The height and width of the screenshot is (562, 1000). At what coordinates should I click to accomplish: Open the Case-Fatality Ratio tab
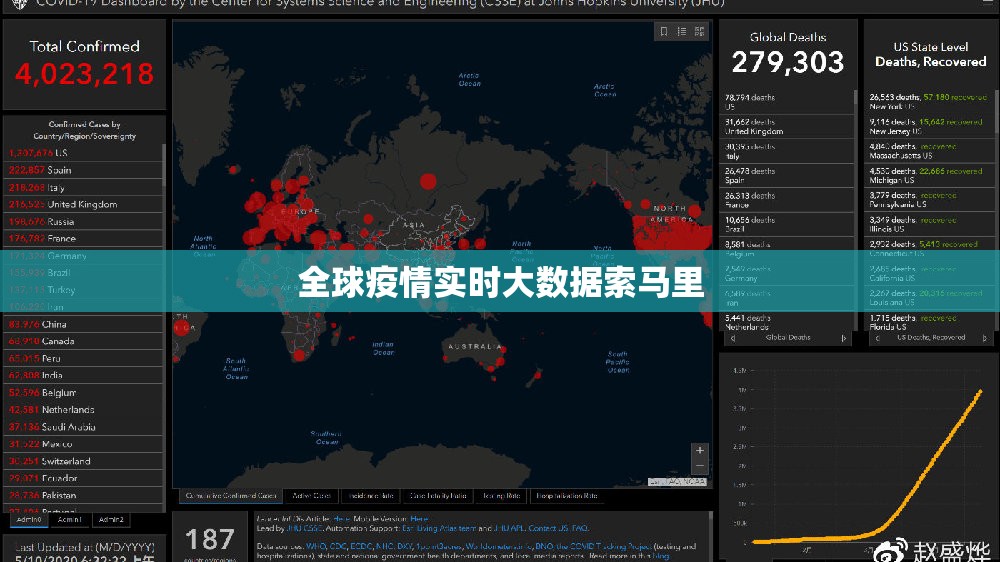(x=438, y=496)
